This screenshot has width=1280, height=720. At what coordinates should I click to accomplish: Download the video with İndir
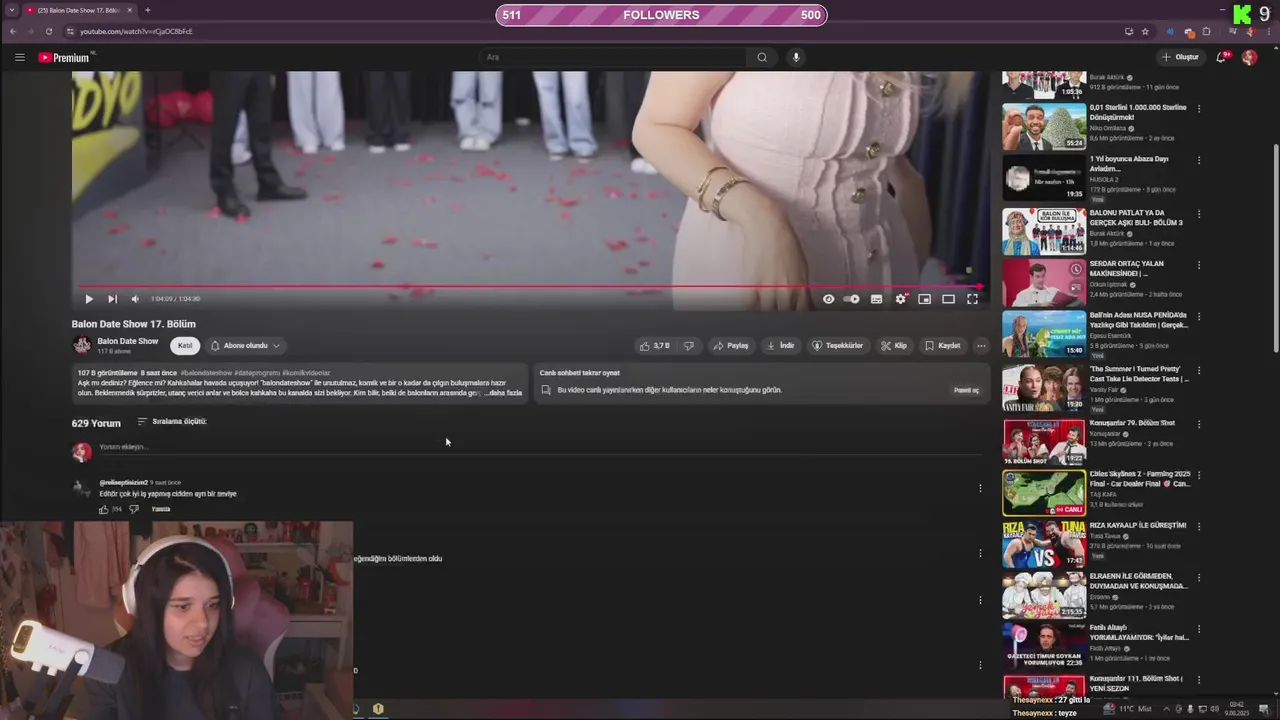tap(780, 345)
